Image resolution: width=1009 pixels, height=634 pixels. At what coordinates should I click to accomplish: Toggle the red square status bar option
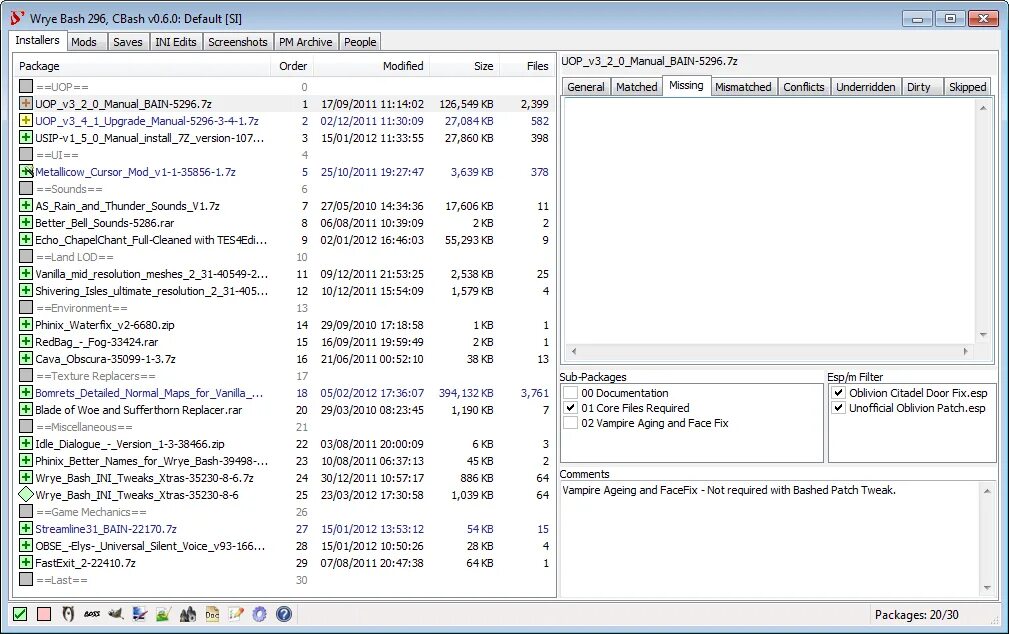(44, 614)
